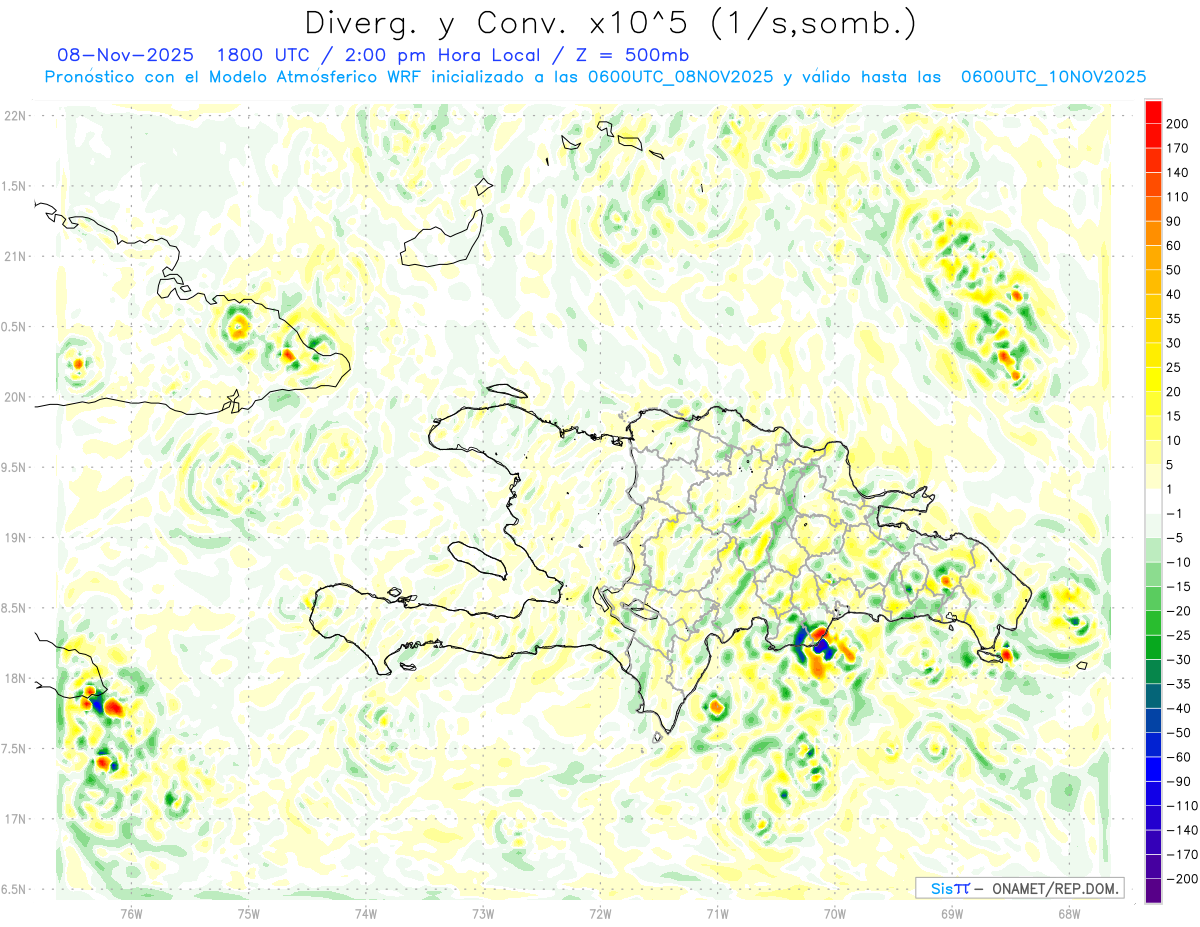Click the colorbar value '200' near the top
The height and width of the screenshot is (927, 1200).
1178,124
